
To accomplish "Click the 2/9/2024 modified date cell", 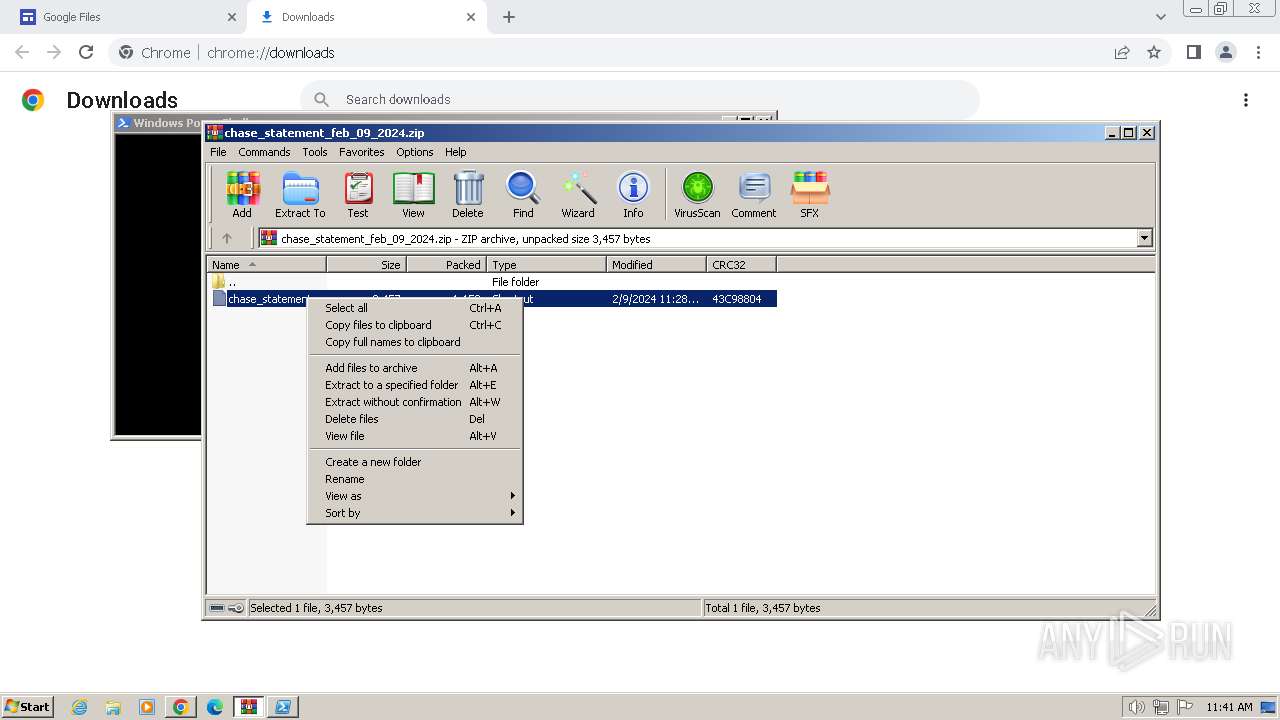I will [x=656, y=299].
